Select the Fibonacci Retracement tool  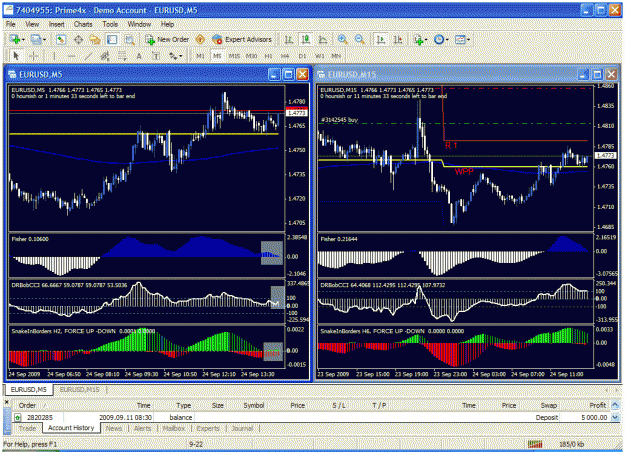[x=122, y=56]
